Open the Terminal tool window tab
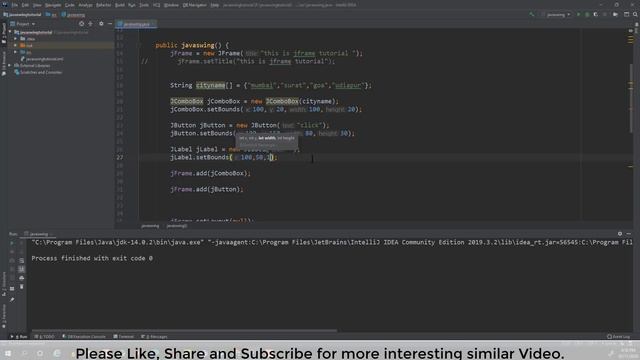The height and width of the screenshot is (360, 640). click(x=124, y=336)
